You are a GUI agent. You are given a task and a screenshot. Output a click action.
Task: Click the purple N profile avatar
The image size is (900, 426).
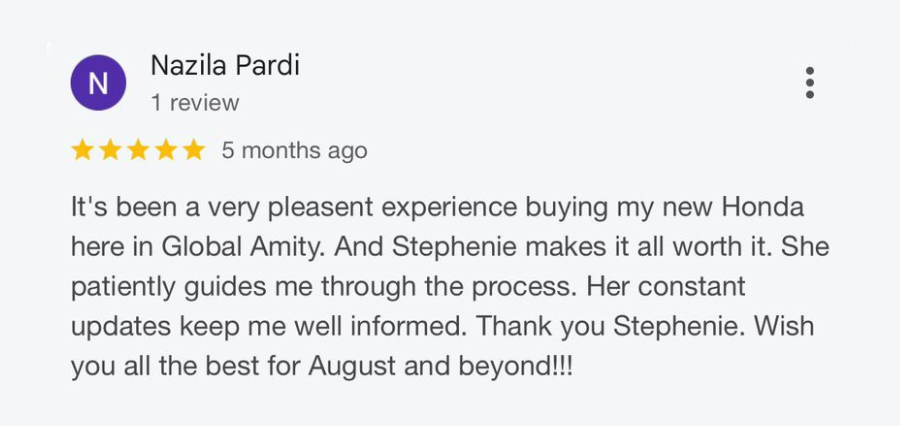pos(98,84)
